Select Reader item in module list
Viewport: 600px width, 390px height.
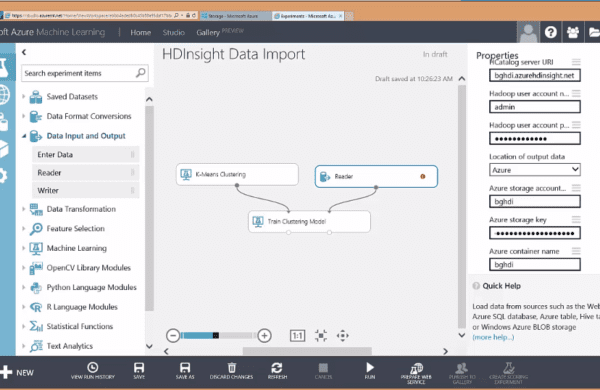(86, 173)
